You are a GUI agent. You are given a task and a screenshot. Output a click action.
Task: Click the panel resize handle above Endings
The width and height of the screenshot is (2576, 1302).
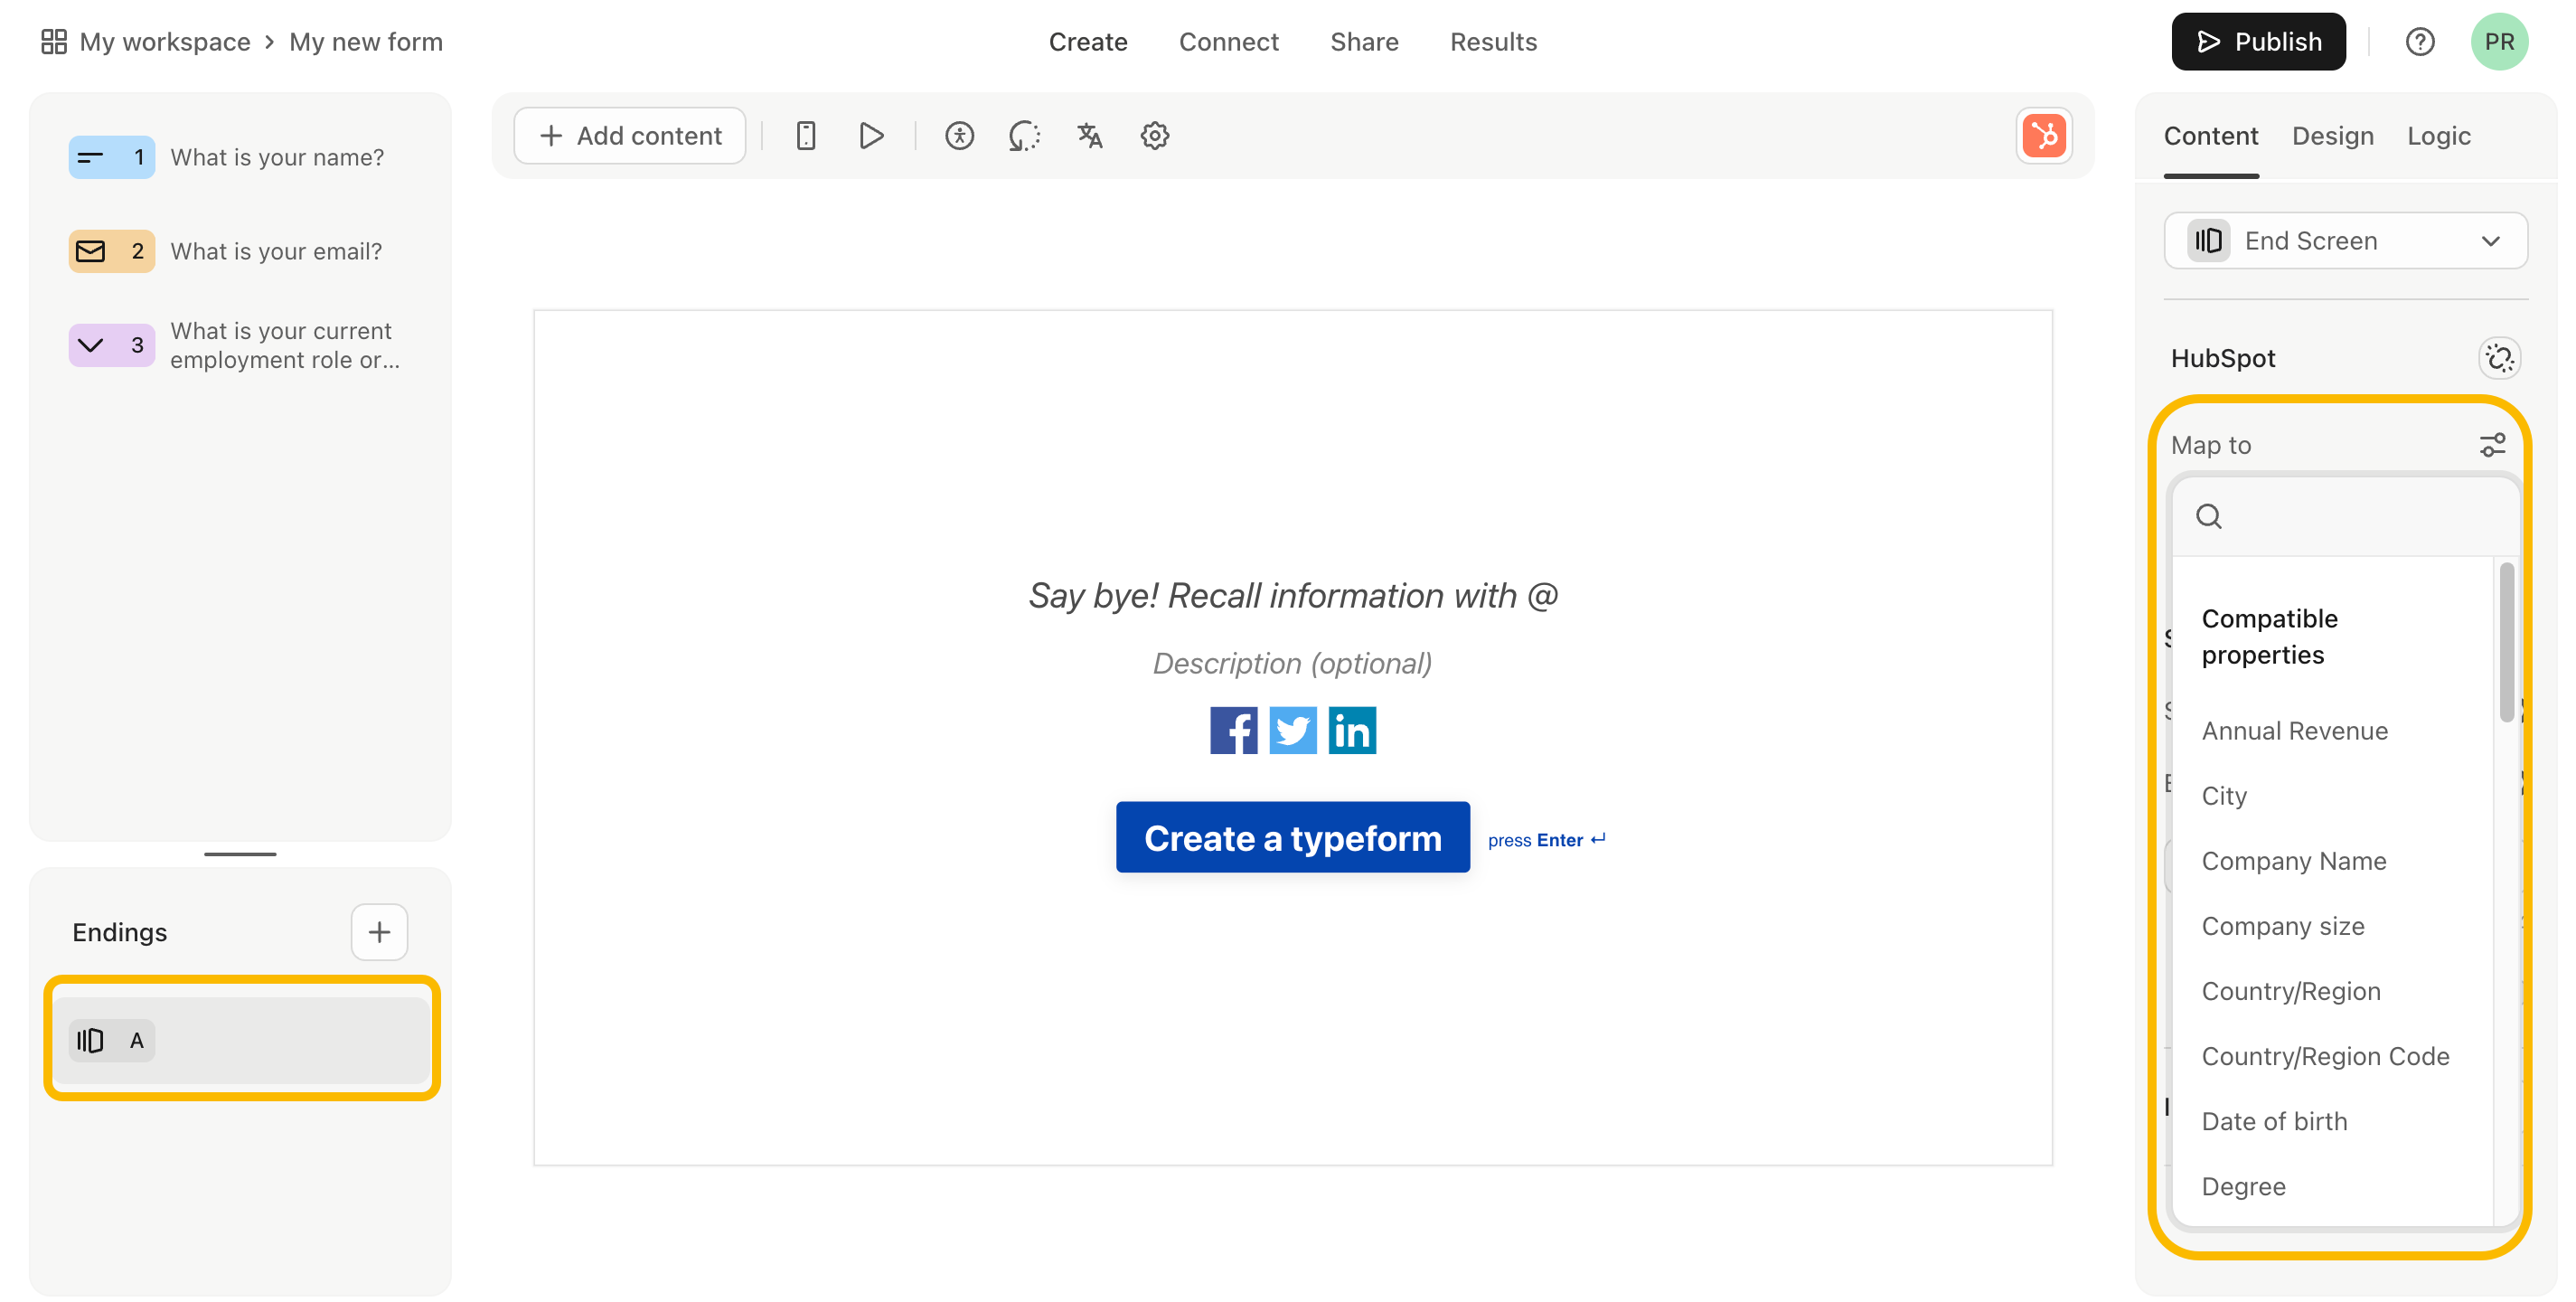pos(240,854)
